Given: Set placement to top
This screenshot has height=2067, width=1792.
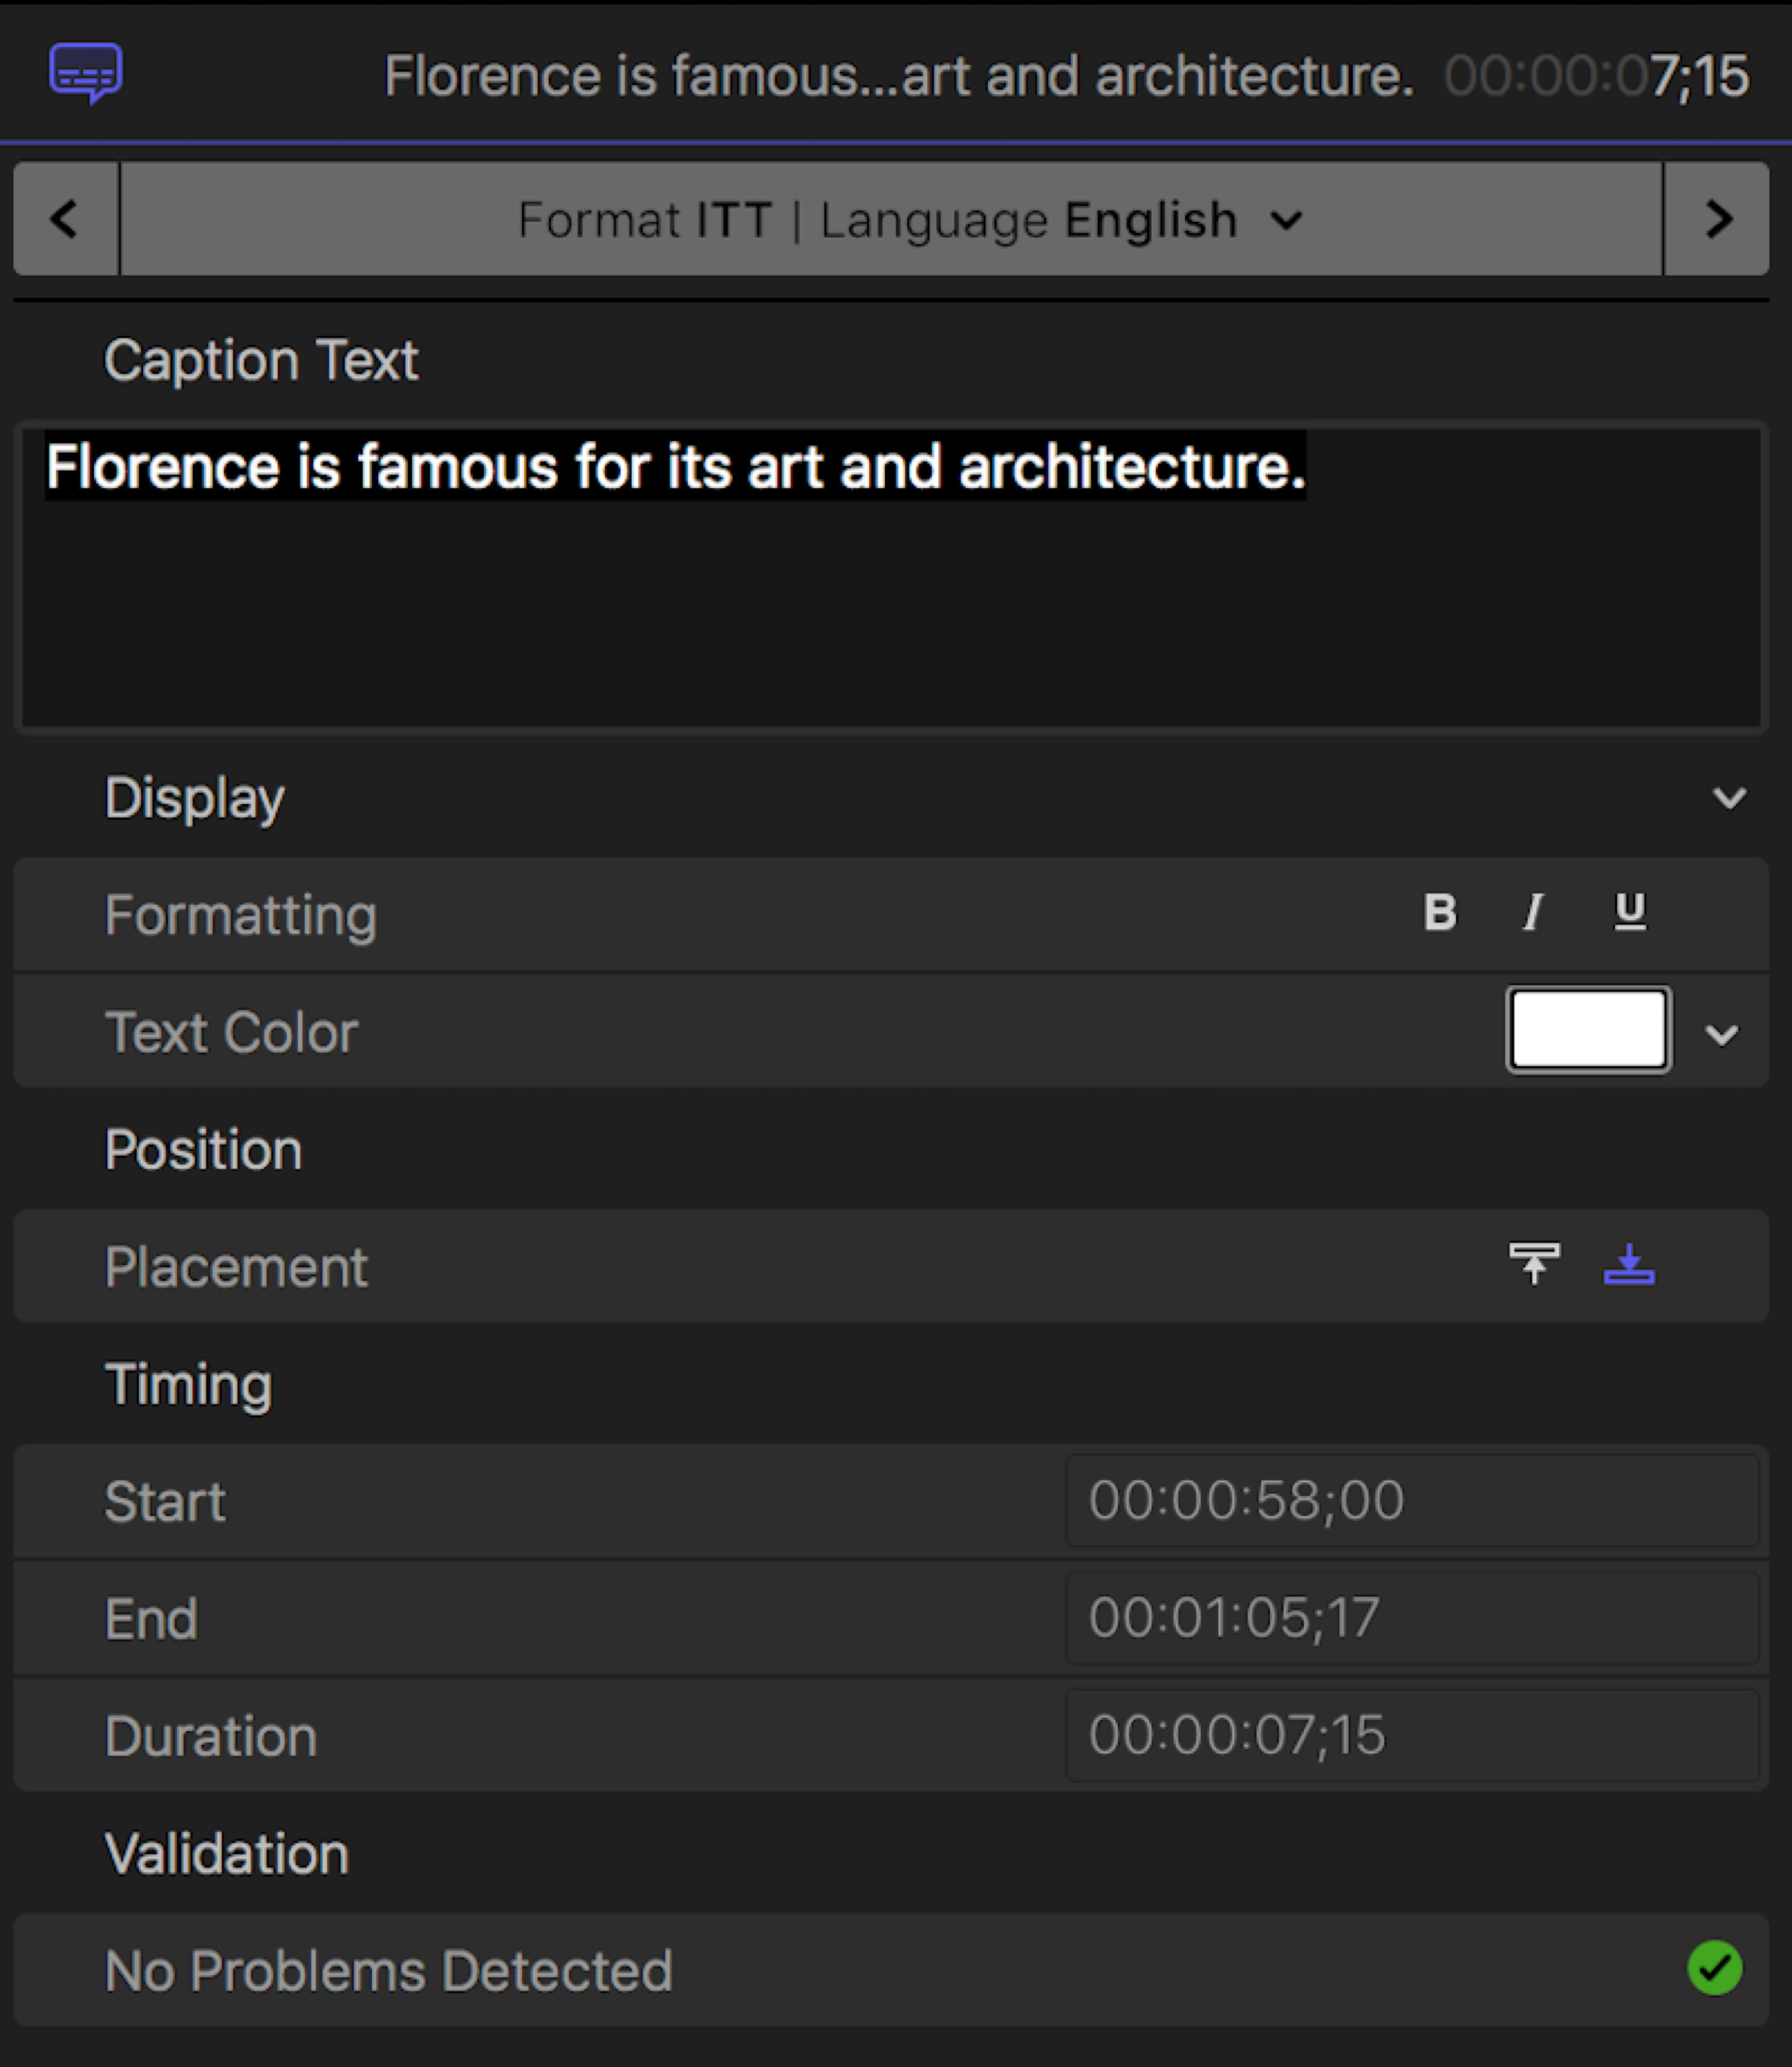Looking at the screenshot, I should pos(1534,1264).
